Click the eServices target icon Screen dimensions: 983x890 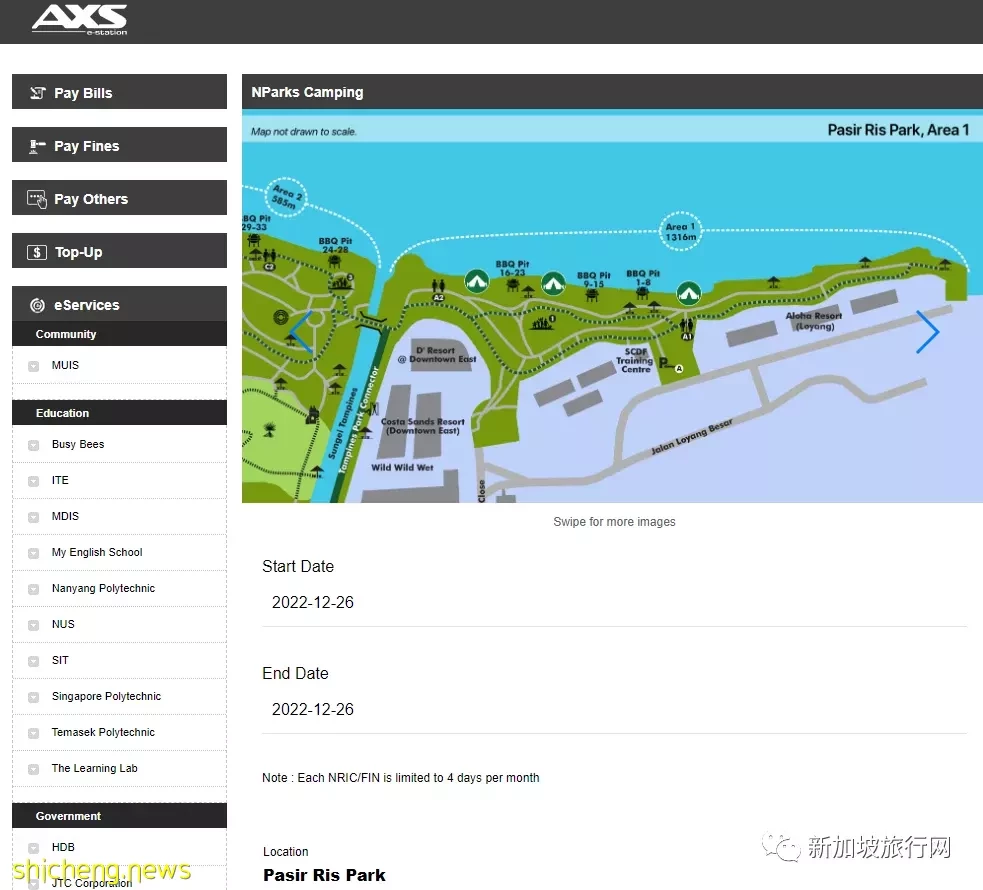38,305
